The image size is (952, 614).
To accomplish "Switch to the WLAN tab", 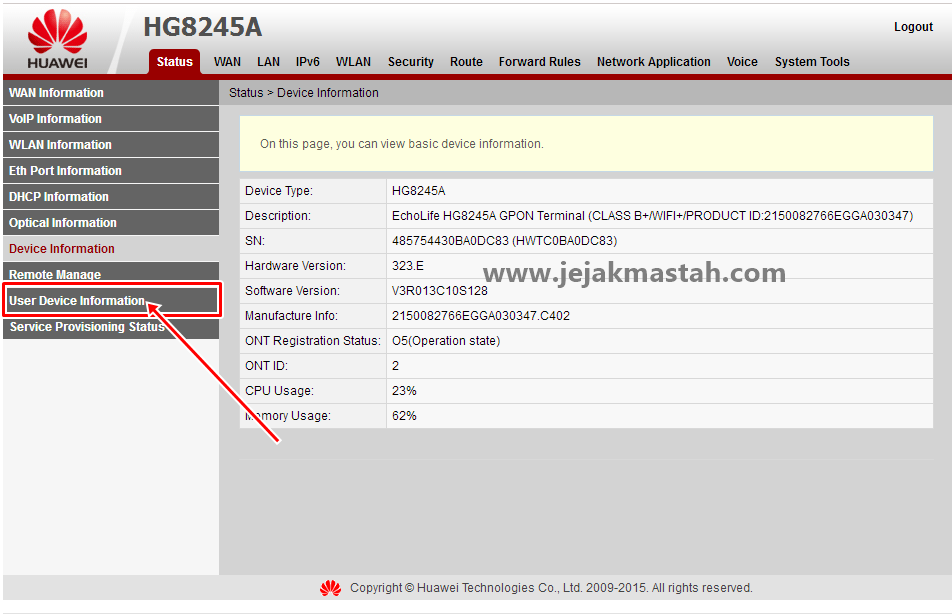I will [353, 61].
